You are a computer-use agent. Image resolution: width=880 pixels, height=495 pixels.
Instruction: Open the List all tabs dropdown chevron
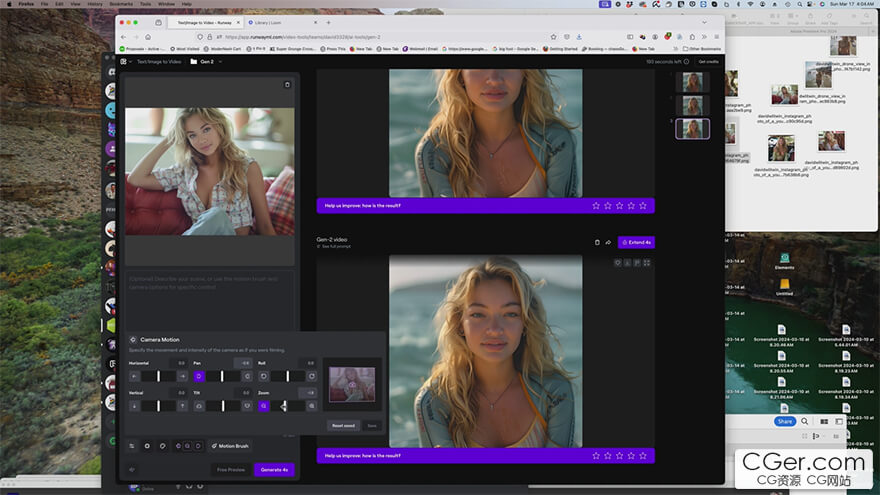click(x=704, y=23)
